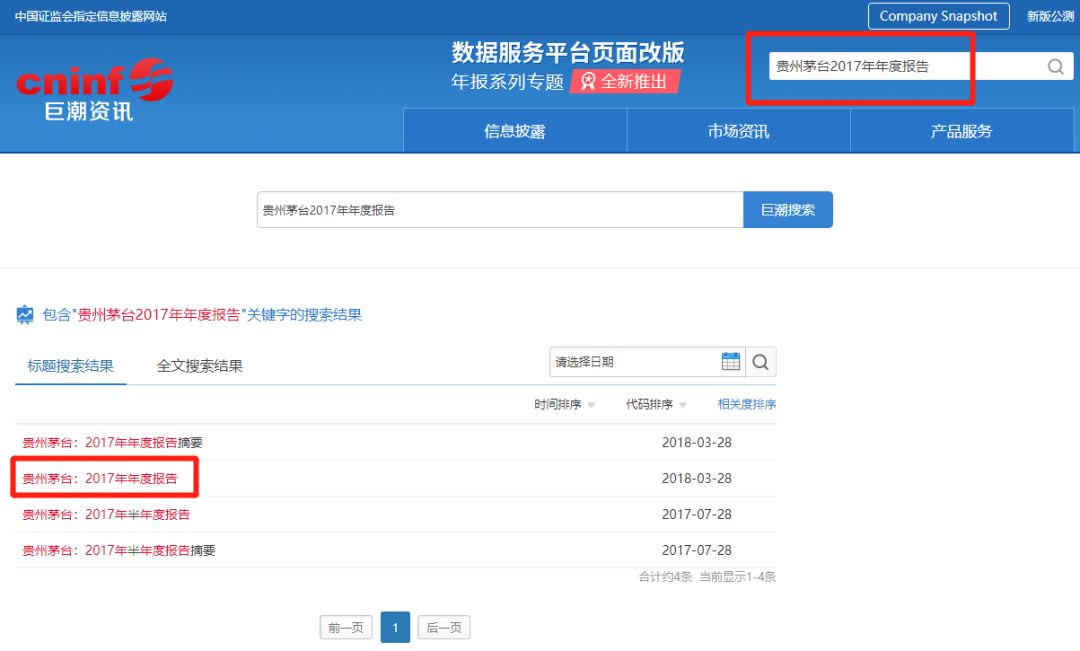
Task: Click the 请选择日期 date input field
Action: pyautogui.click(x=633, y=362)
